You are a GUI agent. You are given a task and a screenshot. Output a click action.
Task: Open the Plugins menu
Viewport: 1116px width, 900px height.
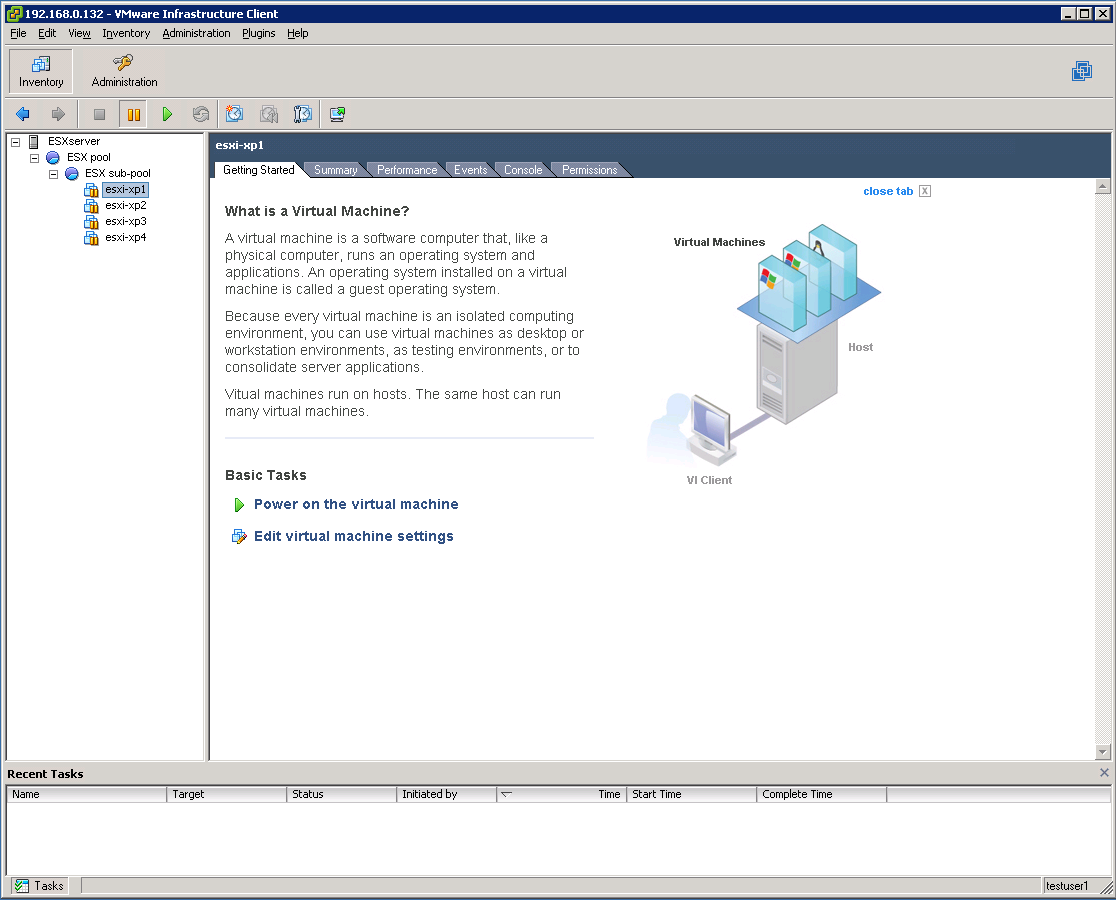258,33
